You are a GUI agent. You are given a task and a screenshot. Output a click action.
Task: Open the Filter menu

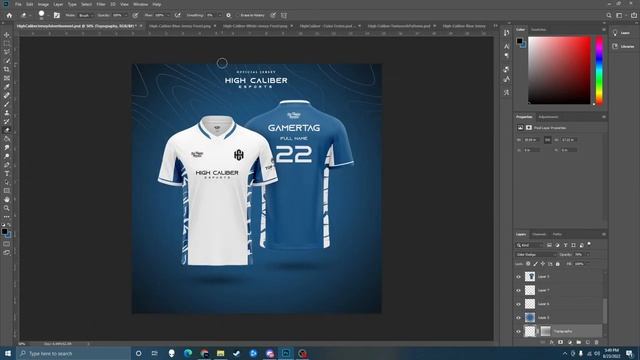(x=101, y=4)
